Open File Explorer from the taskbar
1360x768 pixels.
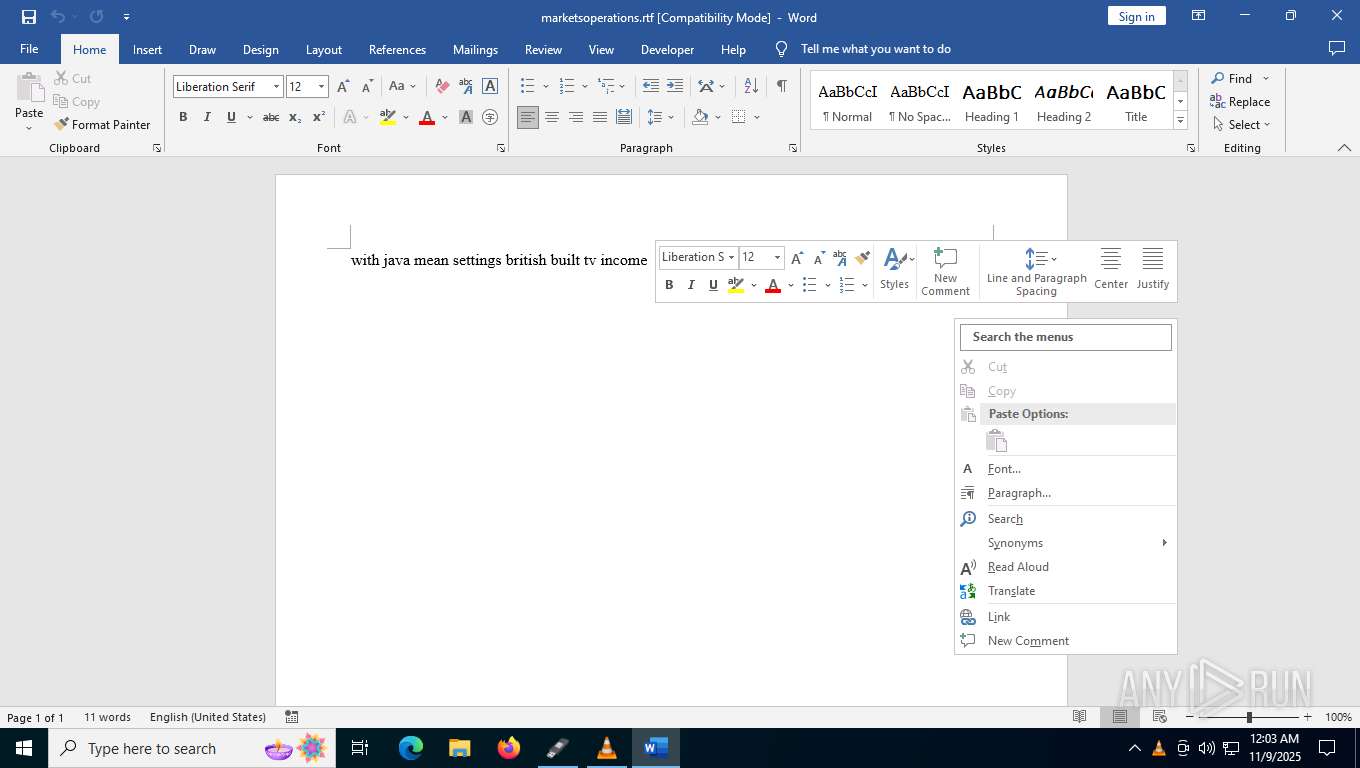click(x=460, y=748)
